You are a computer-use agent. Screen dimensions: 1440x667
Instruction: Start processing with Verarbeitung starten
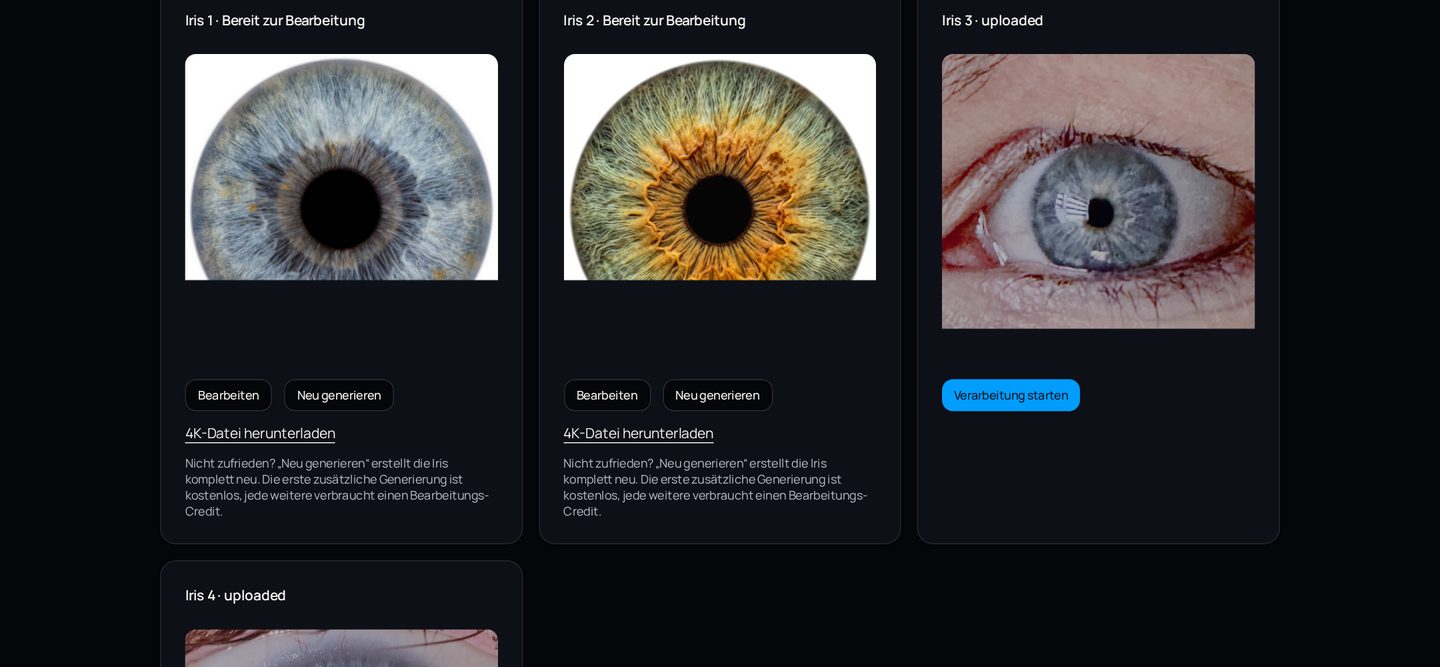point(1011,395)
